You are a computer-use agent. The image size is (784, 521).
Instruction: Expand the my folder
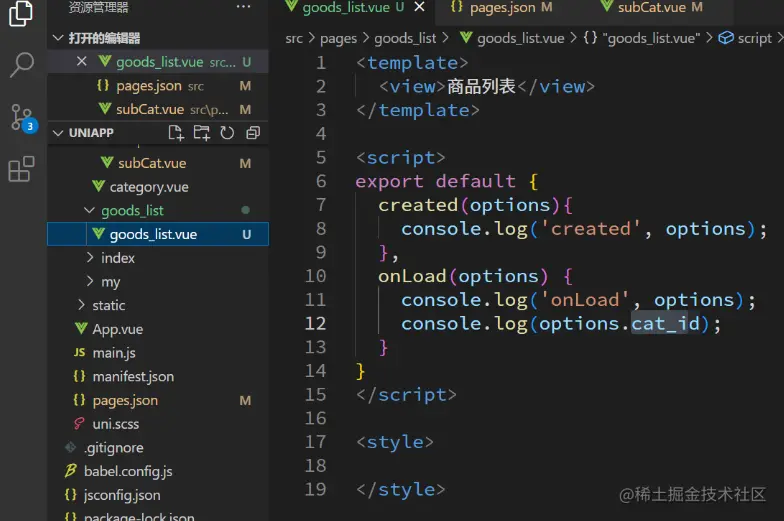pos(90,281)
